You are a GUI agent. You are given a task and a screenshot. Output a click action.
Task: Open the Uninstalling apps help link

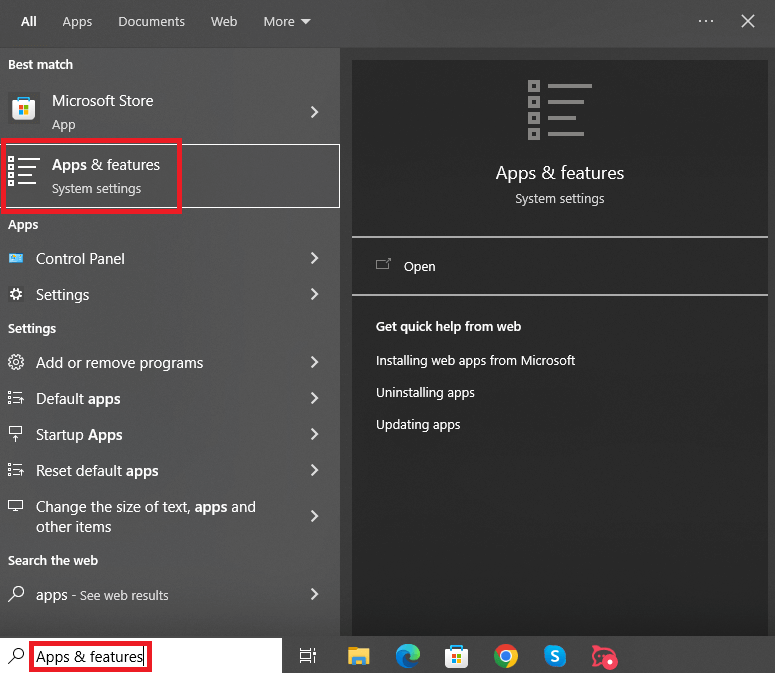[x=425, y=392]
